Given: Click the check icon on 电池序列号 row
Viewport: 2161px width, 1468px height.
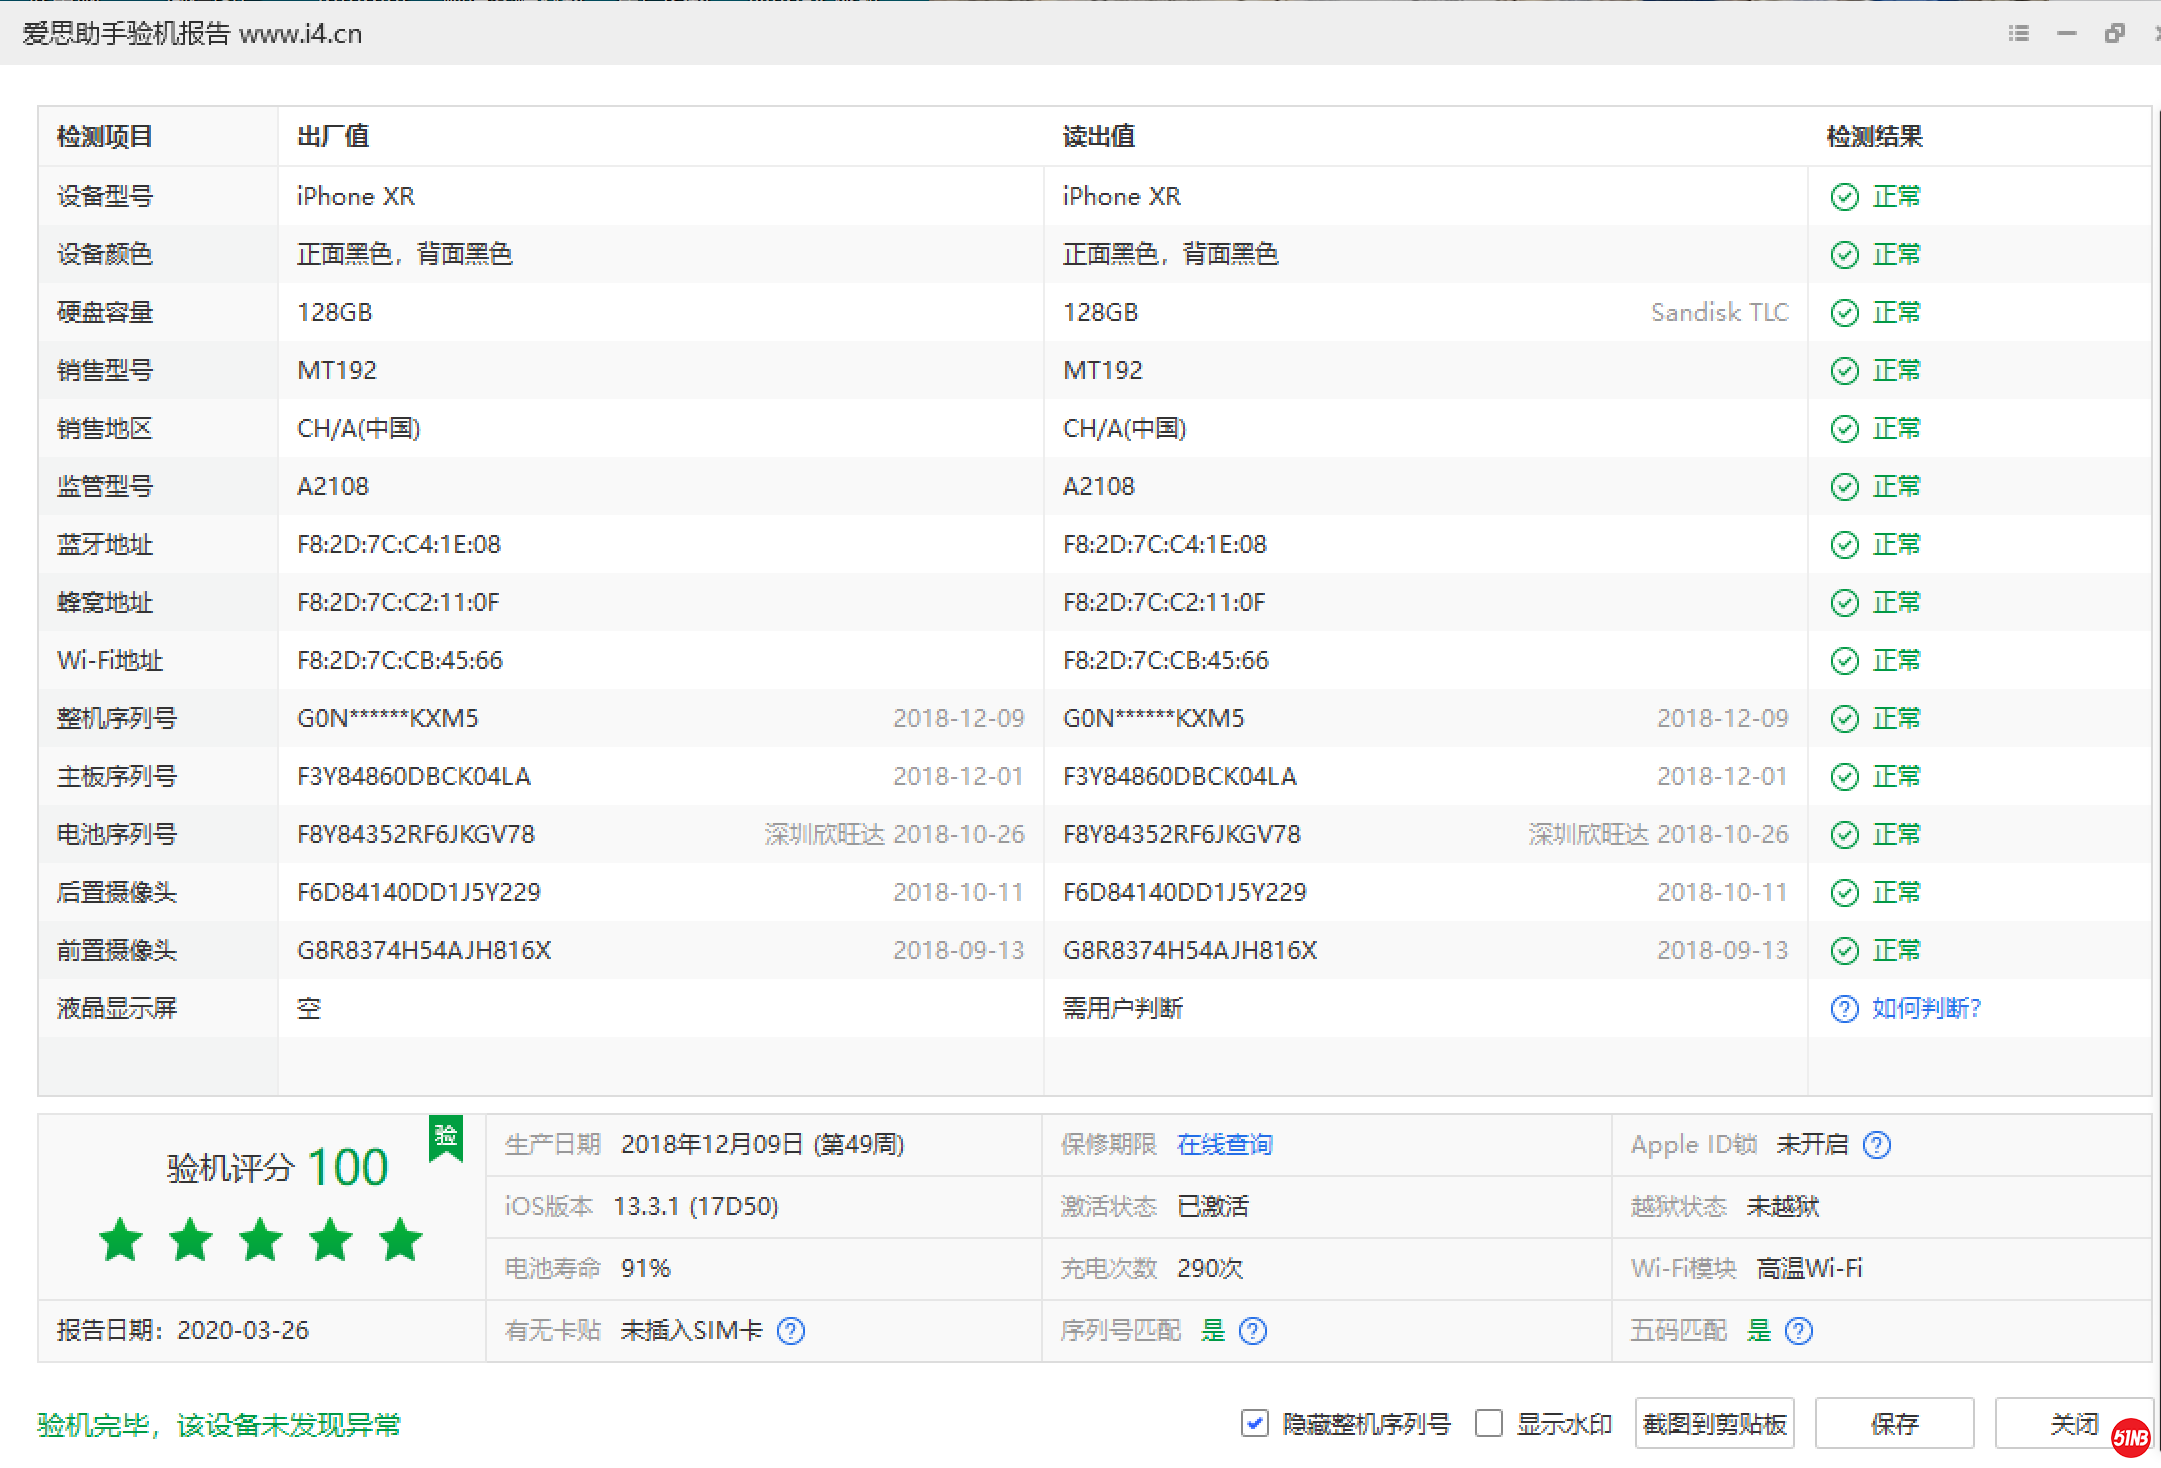Looking at the screenshot, I should (x=1843, y=834).
